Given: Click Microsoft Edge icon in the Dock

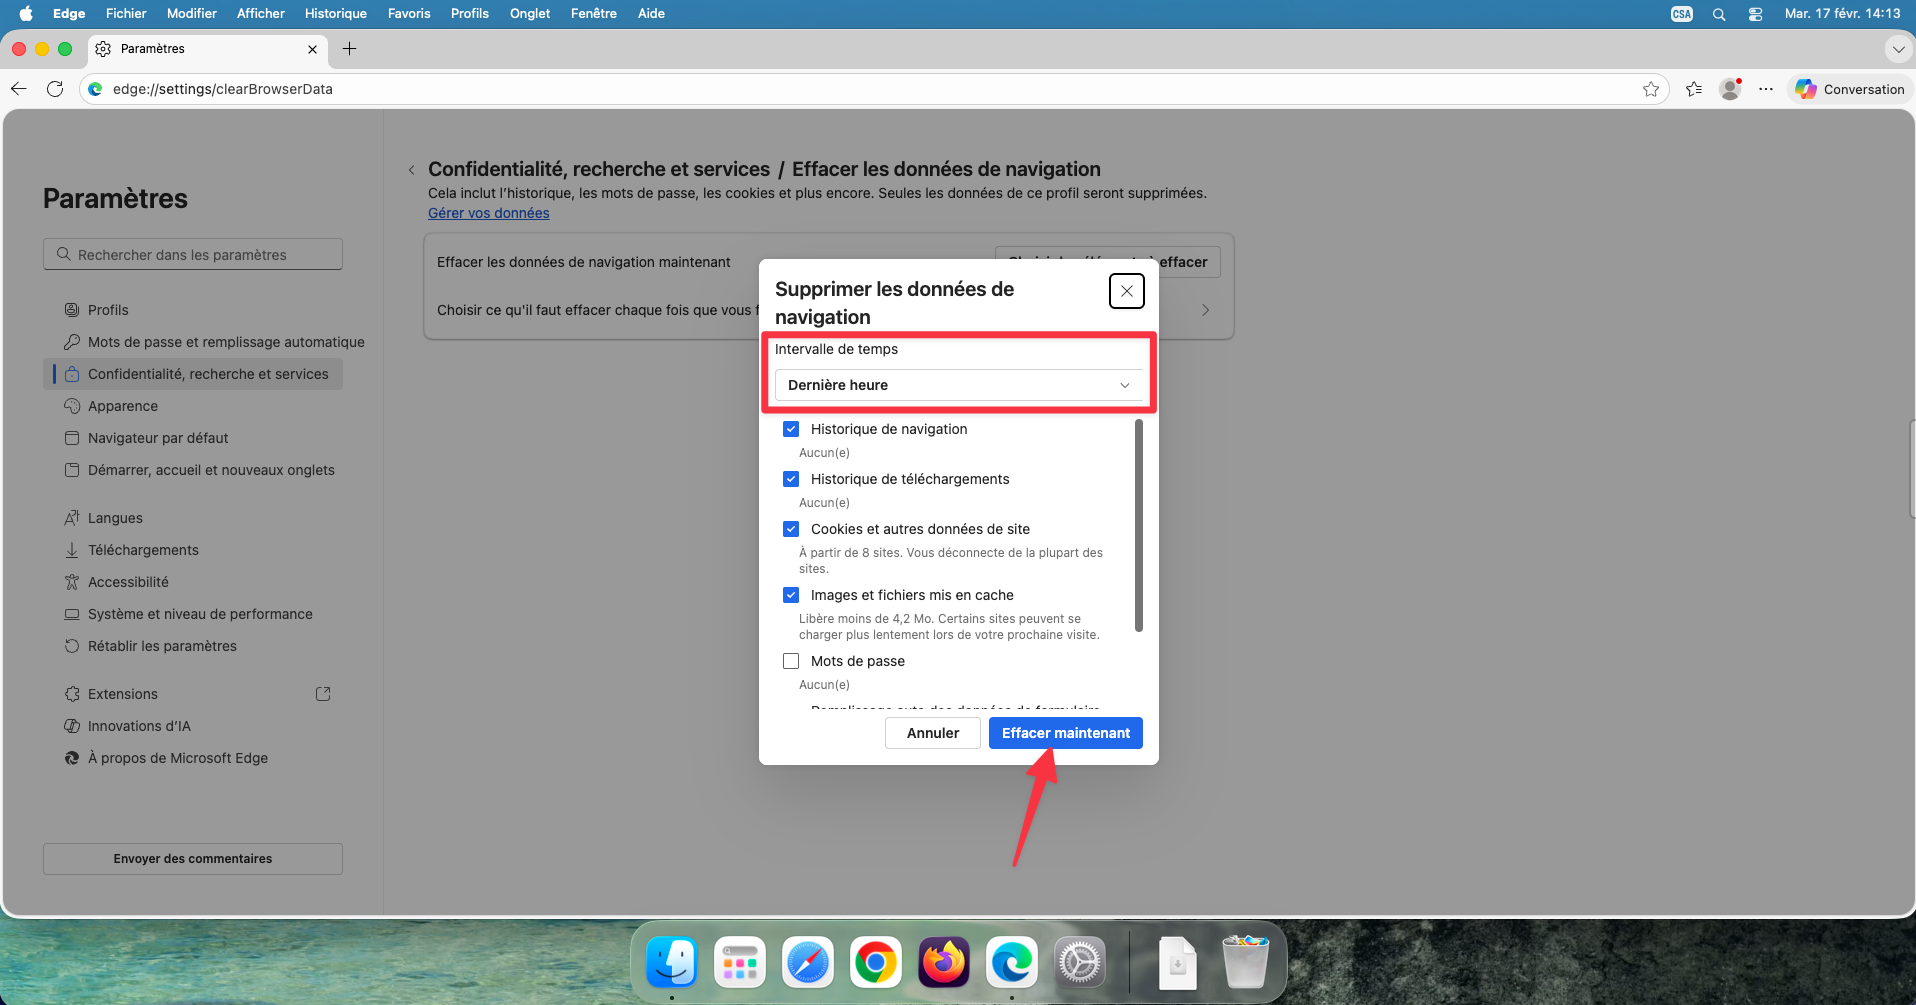Looking at the screenshot, I should tap(1012, 963).
